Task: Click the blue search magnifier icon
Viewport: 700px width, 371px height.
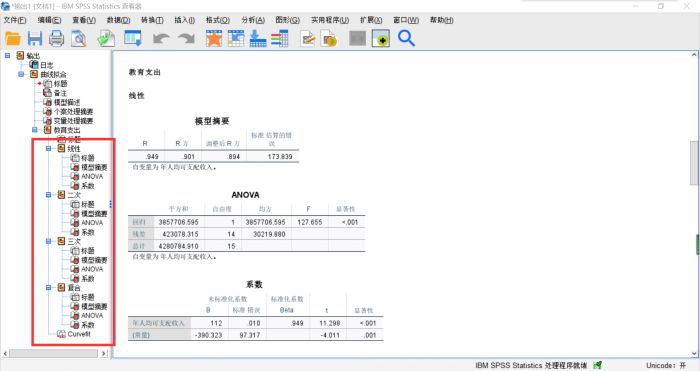Action: click(406, 39)
